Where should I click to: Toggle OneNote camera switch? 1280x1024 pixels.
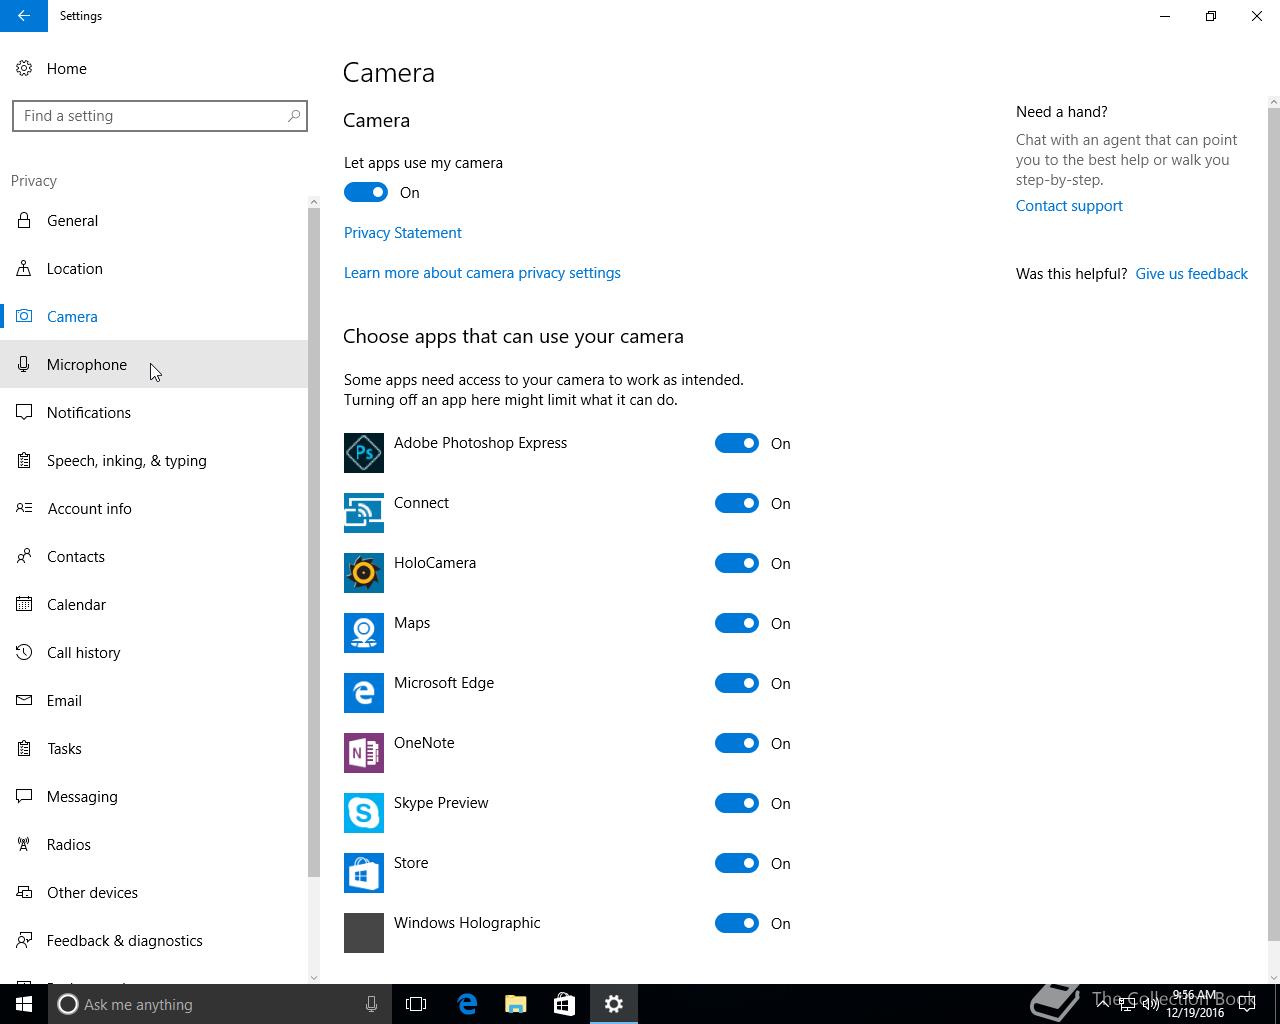737,743
